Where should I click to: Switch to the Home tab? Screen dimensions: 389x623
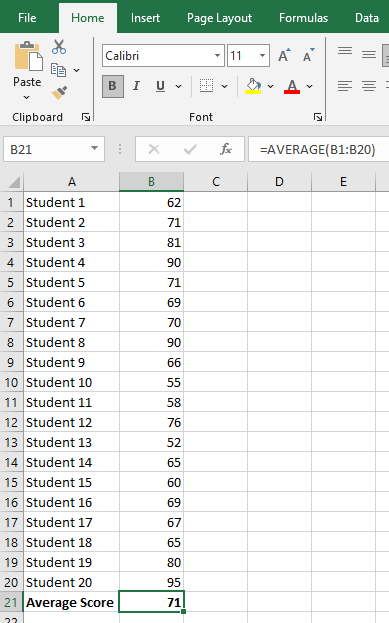click(88, 18)
